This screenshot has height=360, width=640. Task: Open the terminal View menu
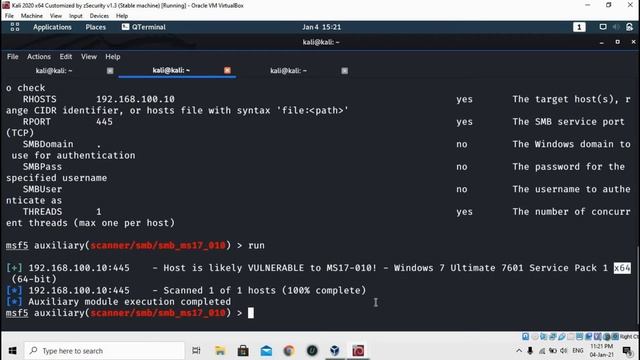89,57
